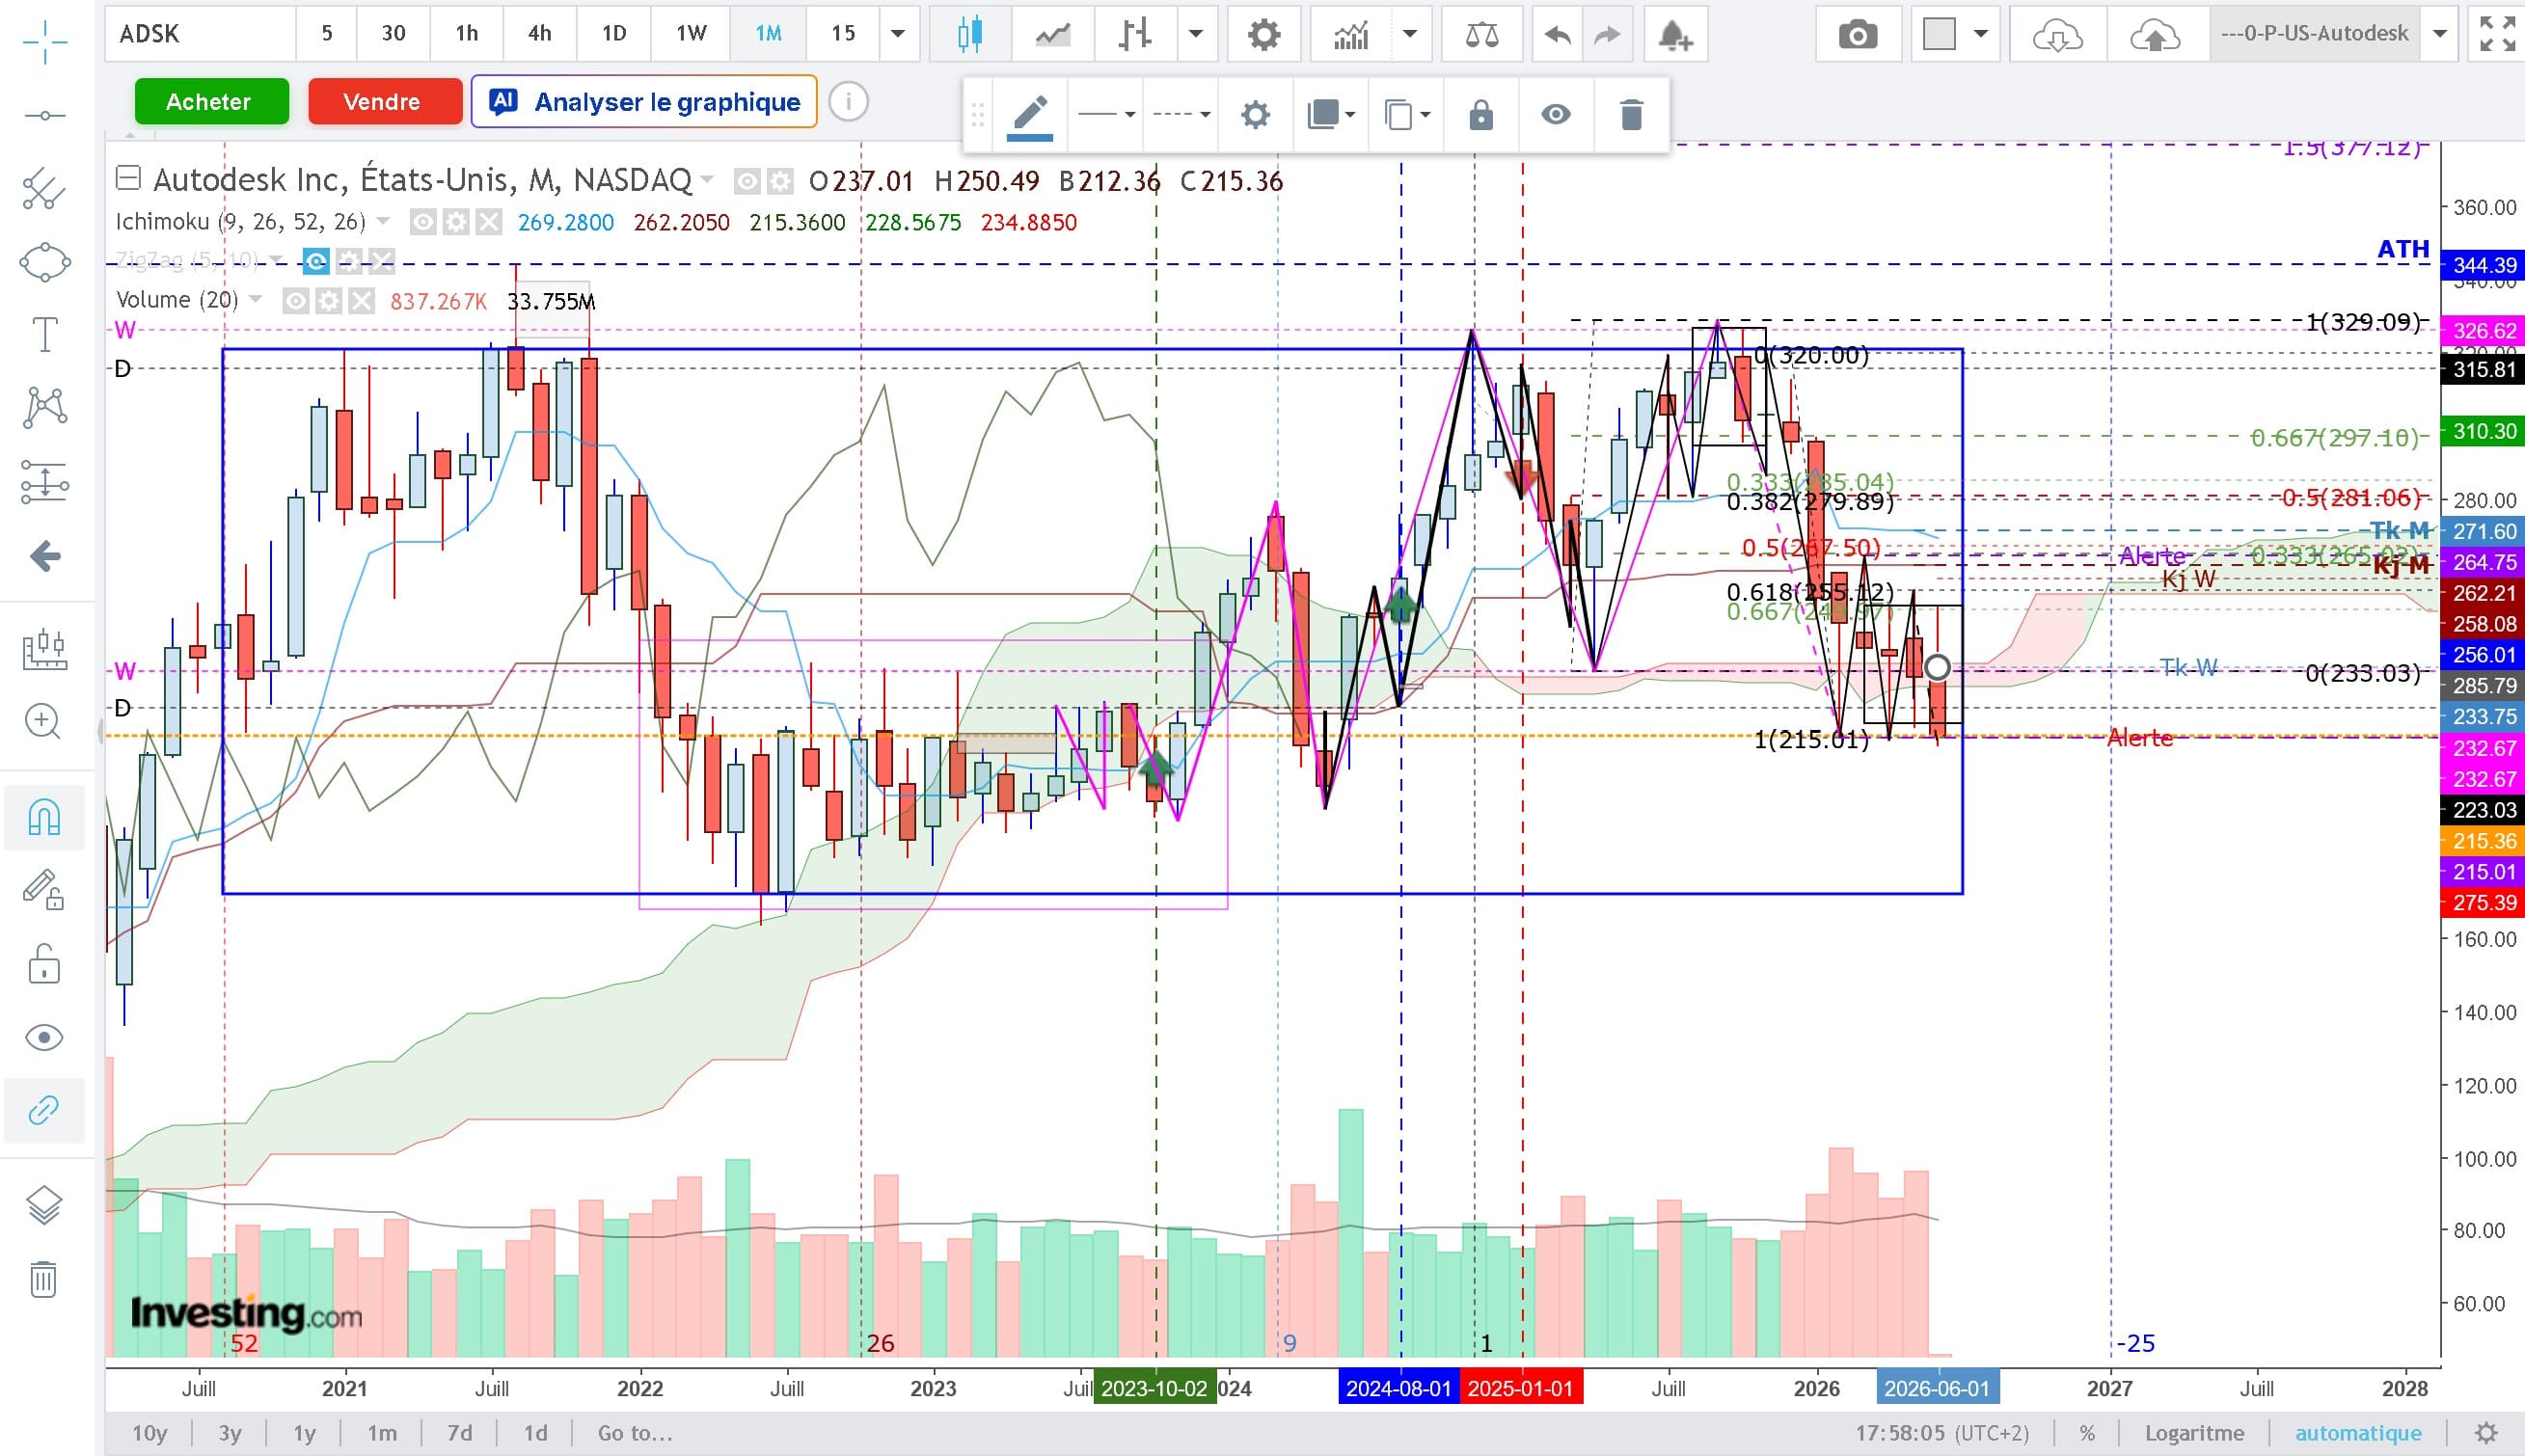Switch to the 5 minute timeframe
Image resolution: width=2525 pixels, height=1456 pixels.
(326, 34)
